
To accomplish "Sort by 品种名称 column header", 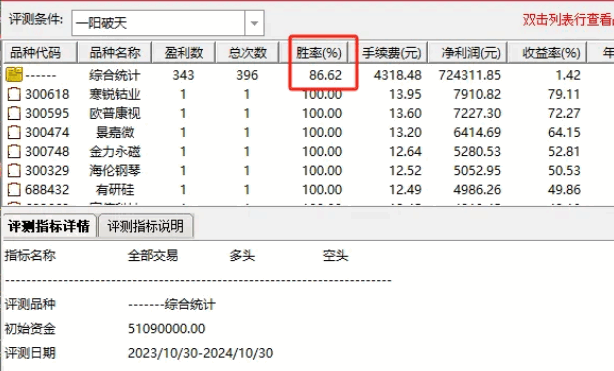I will coord(115,52).
